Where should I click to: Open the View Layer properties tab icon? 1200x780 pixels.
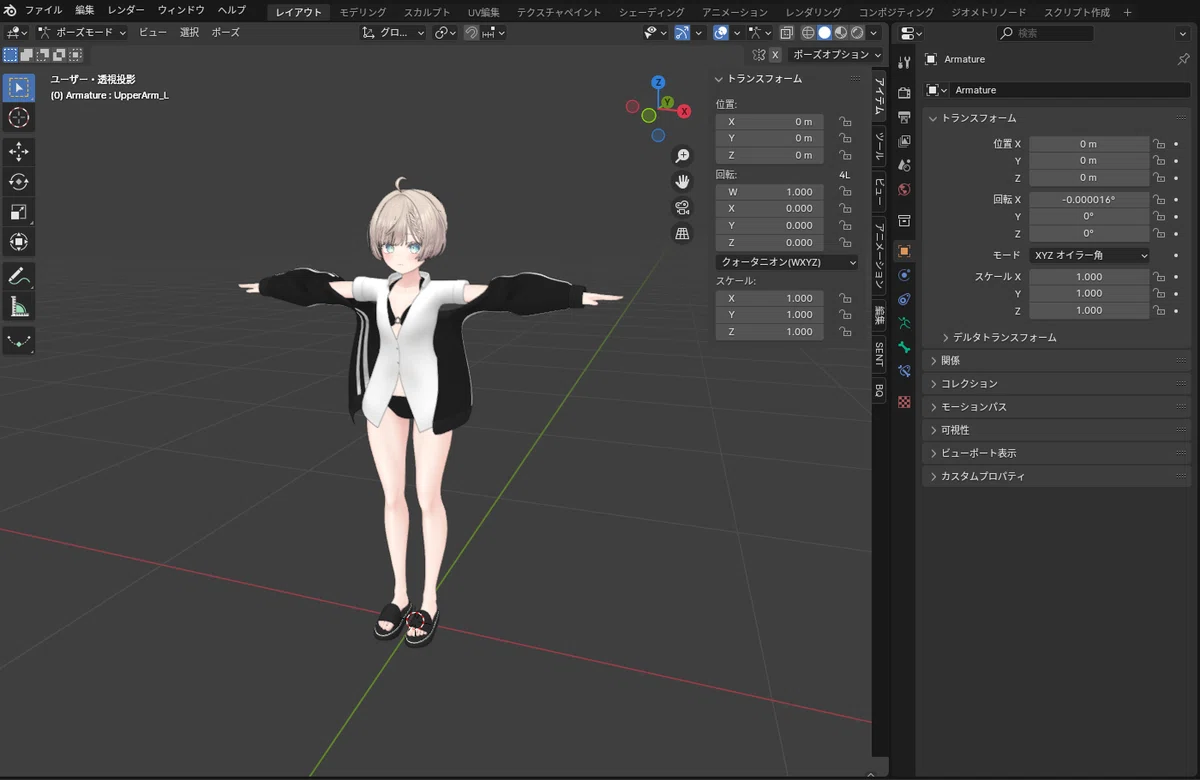point(904,141)
